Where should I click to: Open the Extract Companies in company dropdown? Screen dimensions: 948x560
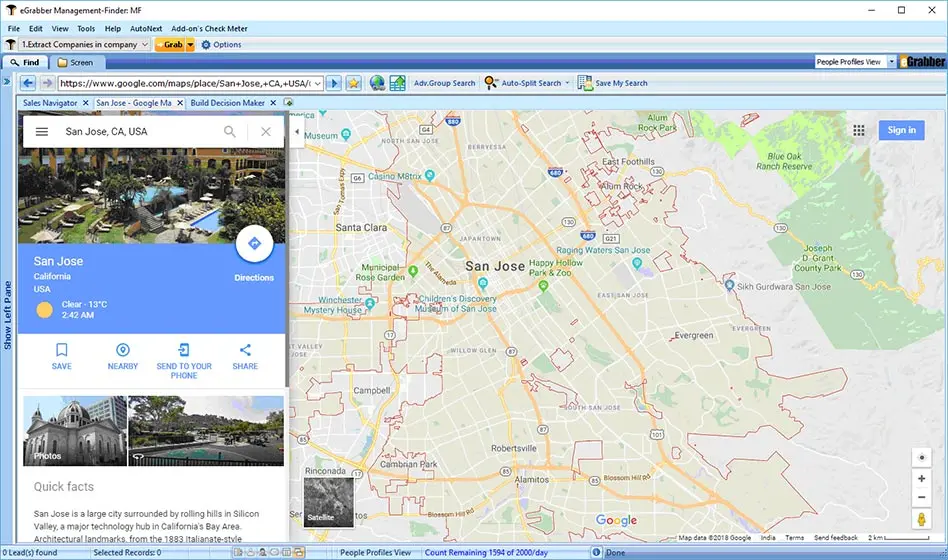[x=144, y=45]
